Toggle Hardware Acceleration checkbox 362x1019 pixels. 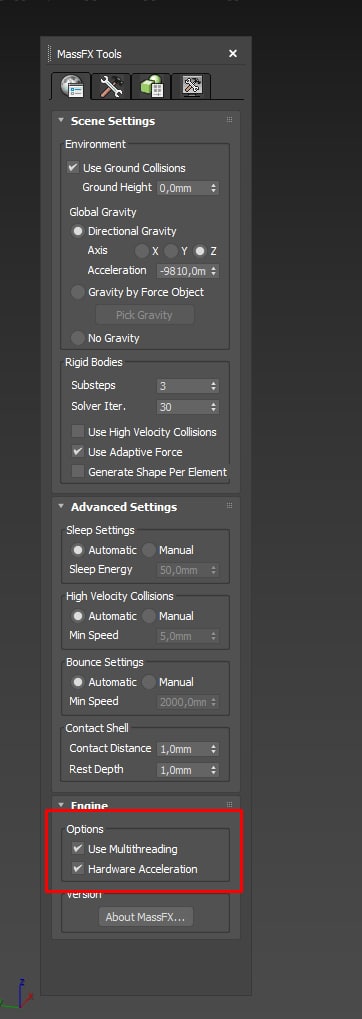pos(78,869)
